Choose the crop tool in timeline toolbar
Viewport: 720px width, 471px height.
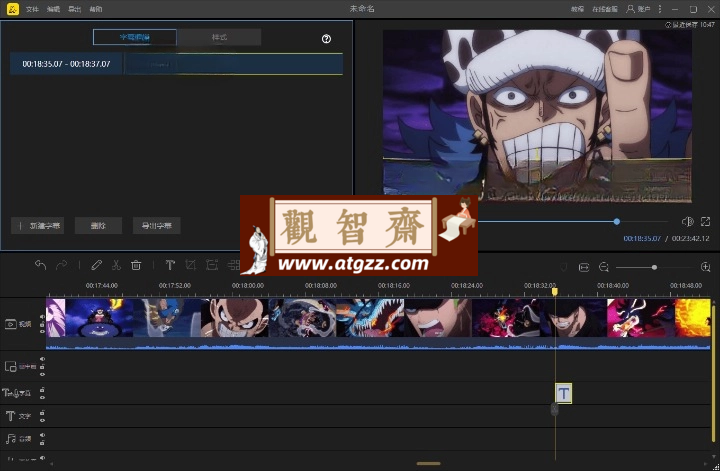[191, 265]
